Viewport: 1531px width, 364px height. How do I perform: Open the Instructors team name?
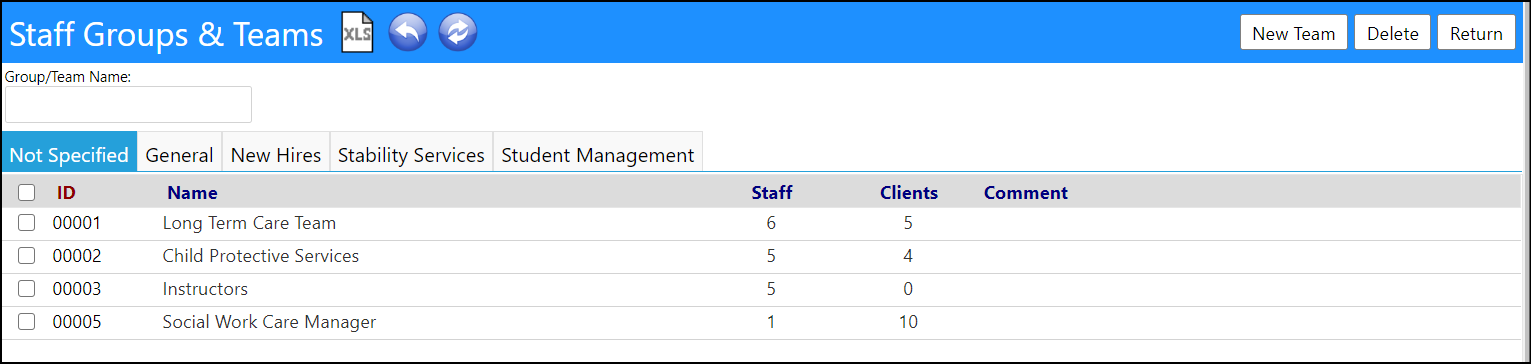(205, 289)
